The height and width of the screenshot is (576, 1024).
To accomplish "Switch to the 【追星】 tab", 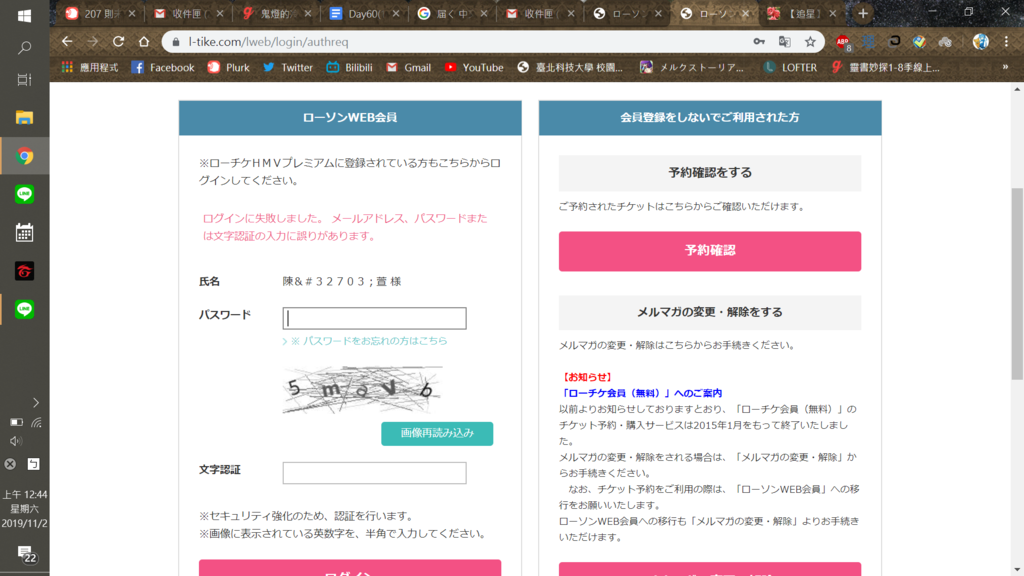I will coord(801,14).
